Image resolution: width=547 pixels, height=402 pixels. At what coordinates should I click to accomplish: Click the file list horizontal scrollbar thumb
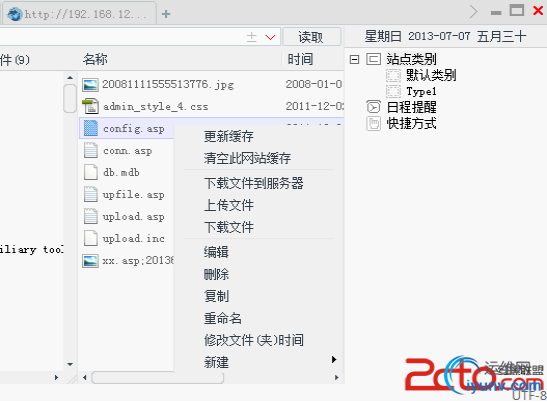pyautogui.click(x=157, y=378)
